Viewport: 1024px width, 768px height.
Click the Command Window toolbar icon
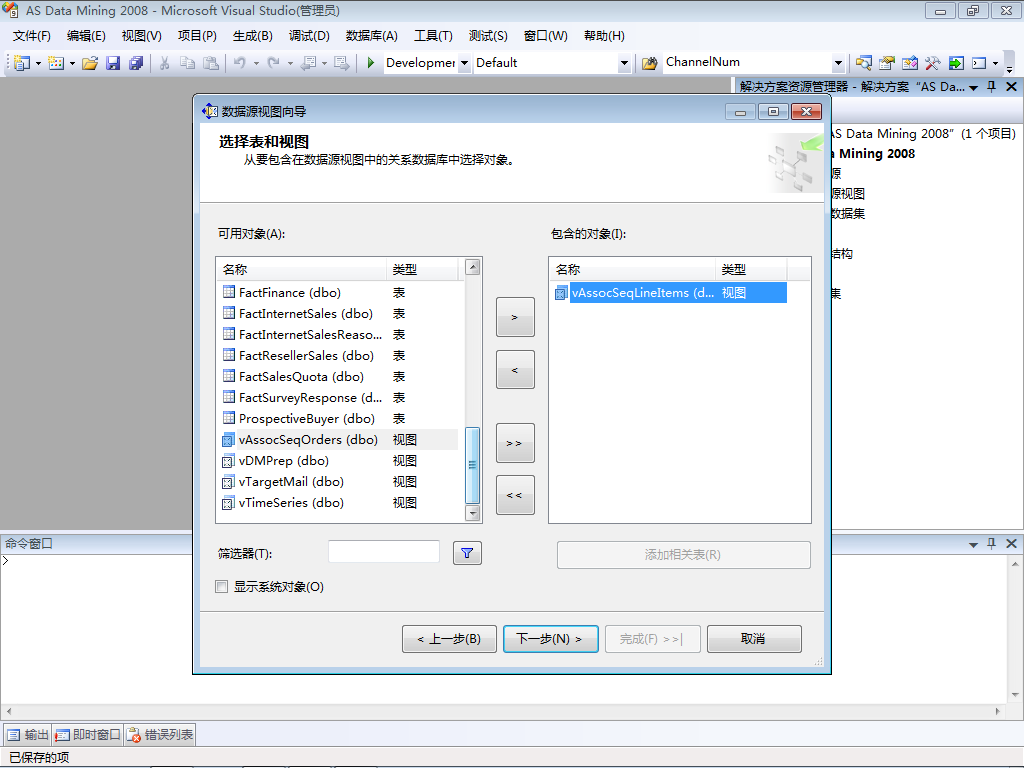(x=978, y=63)
